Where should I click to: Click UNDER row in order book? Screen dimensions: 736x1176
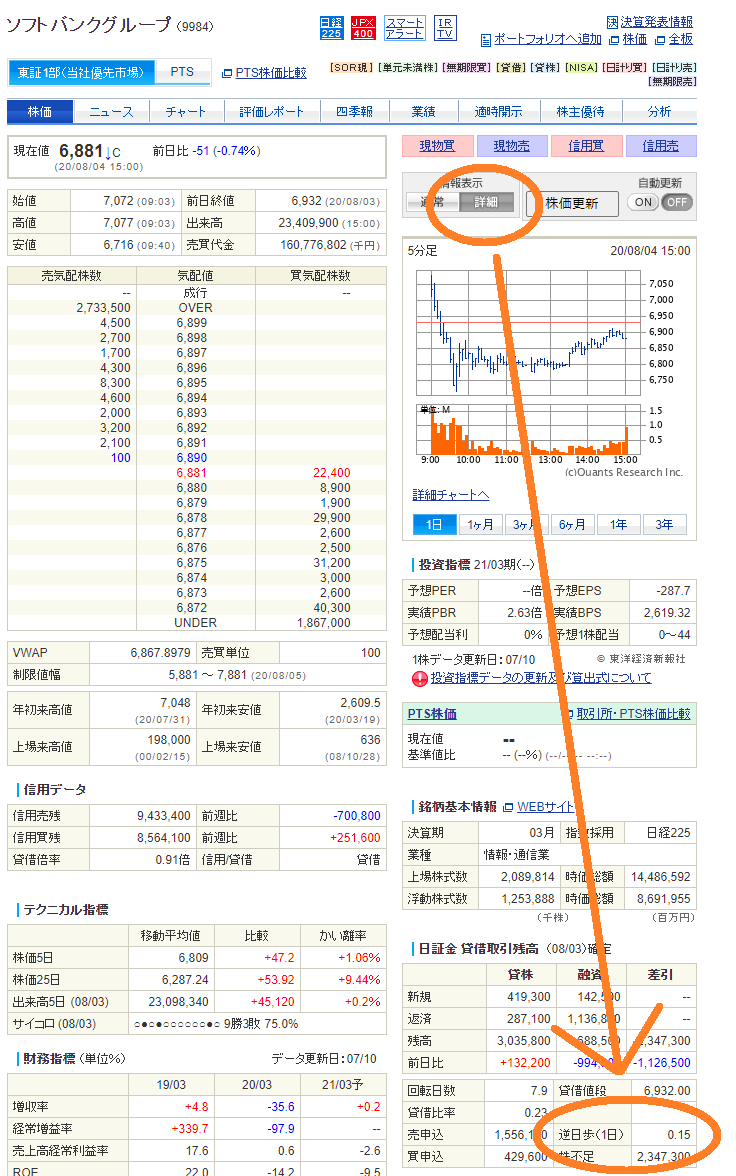point(197,623)
